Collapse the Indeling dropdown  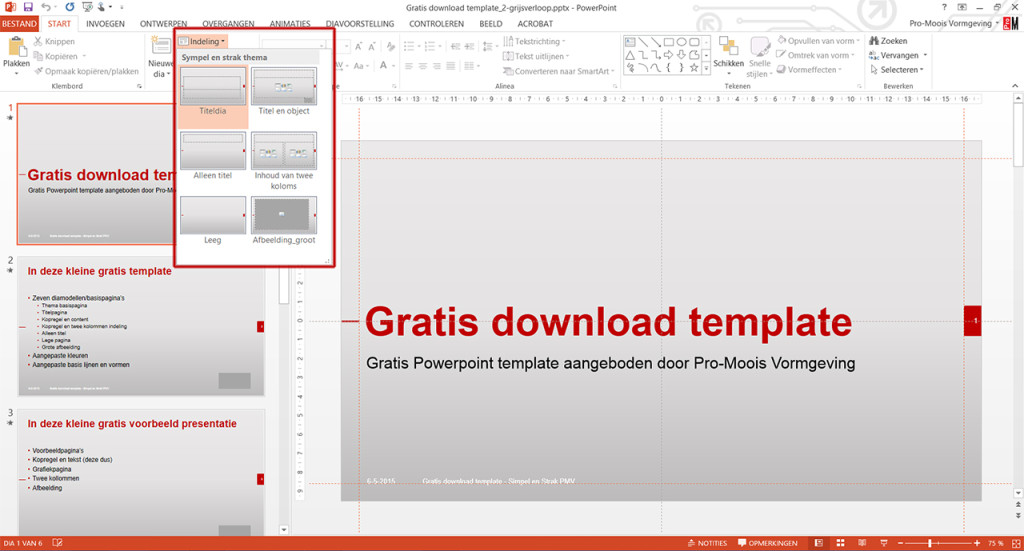click(x=202, y=41)
